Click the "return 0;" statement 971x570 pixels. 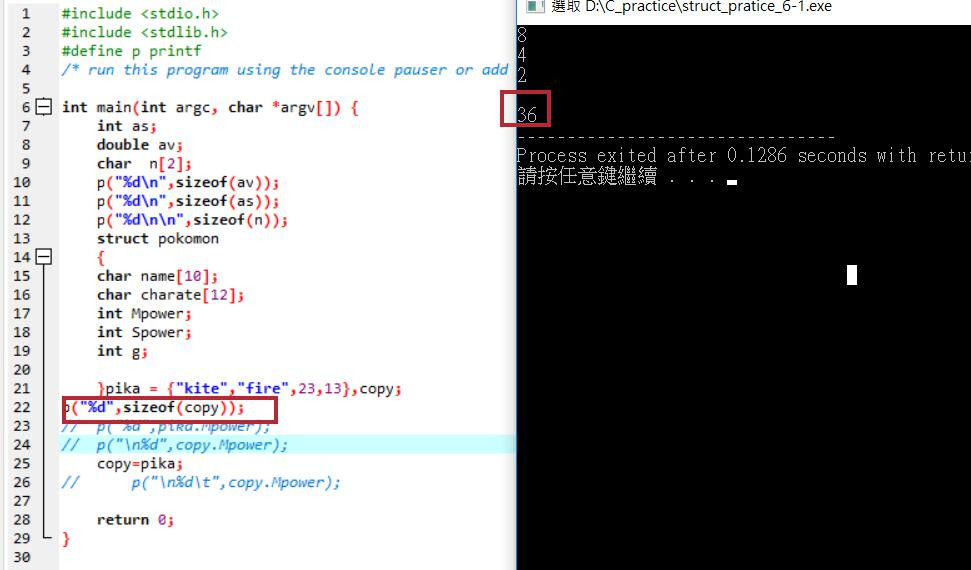pos(135,520)
